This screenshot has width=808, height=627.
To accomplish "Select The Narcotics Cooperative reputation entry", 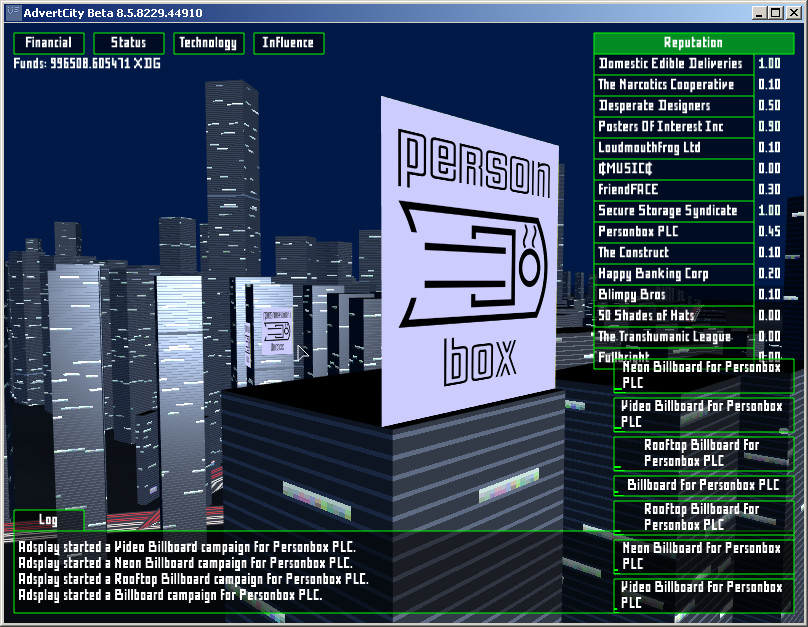I will click(673, 84).
